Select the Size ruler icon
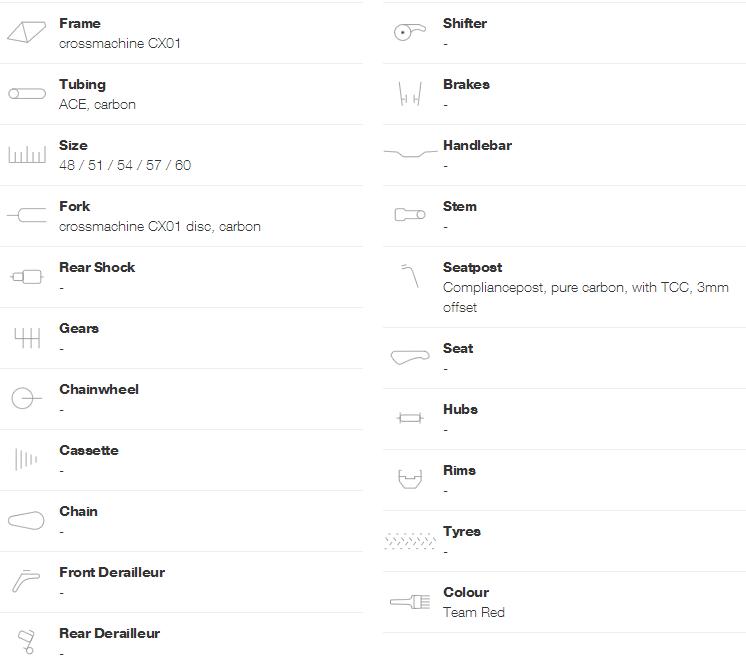 (27, 155)
